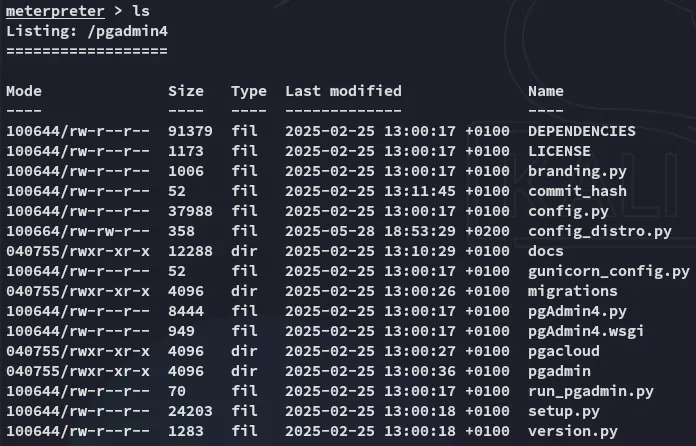Select config.py in the listing
Image resolution: width=696 pixels, height=446 pixels.
pos(564,211)
